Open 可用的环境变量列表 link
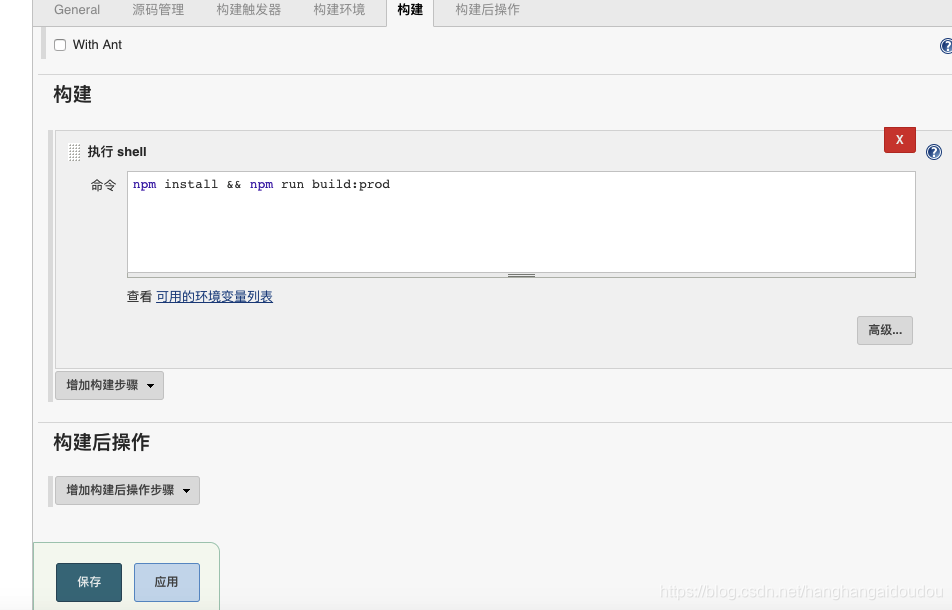 [214, 296]
